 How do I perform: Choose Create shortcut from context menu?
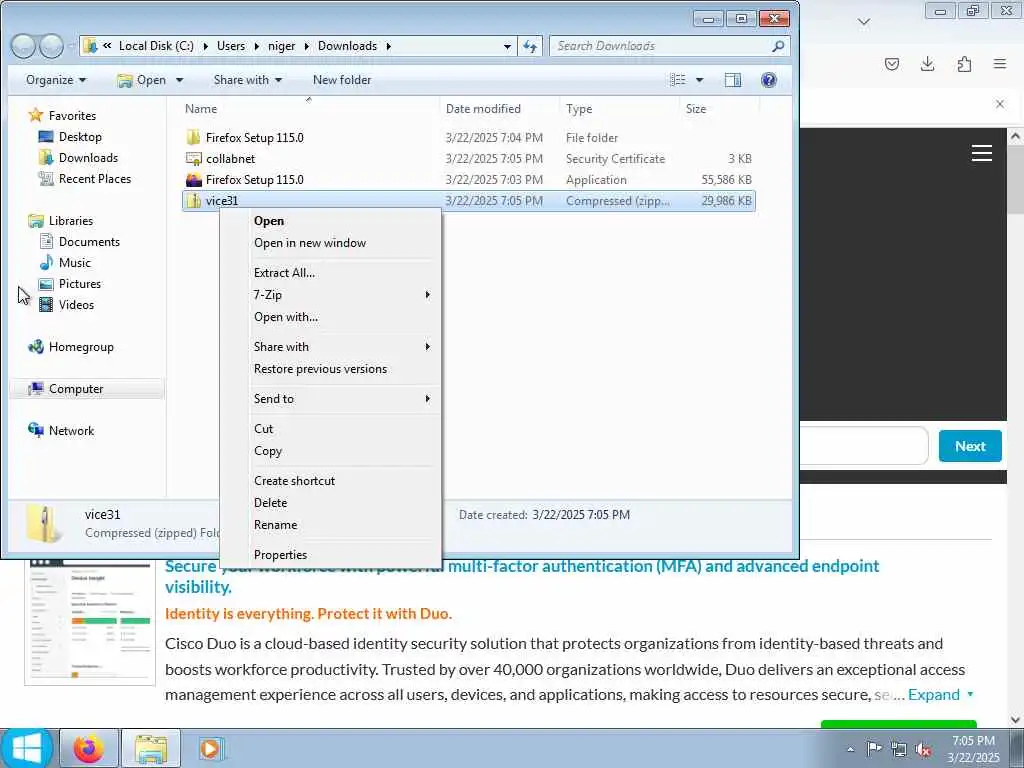(295, 481)
